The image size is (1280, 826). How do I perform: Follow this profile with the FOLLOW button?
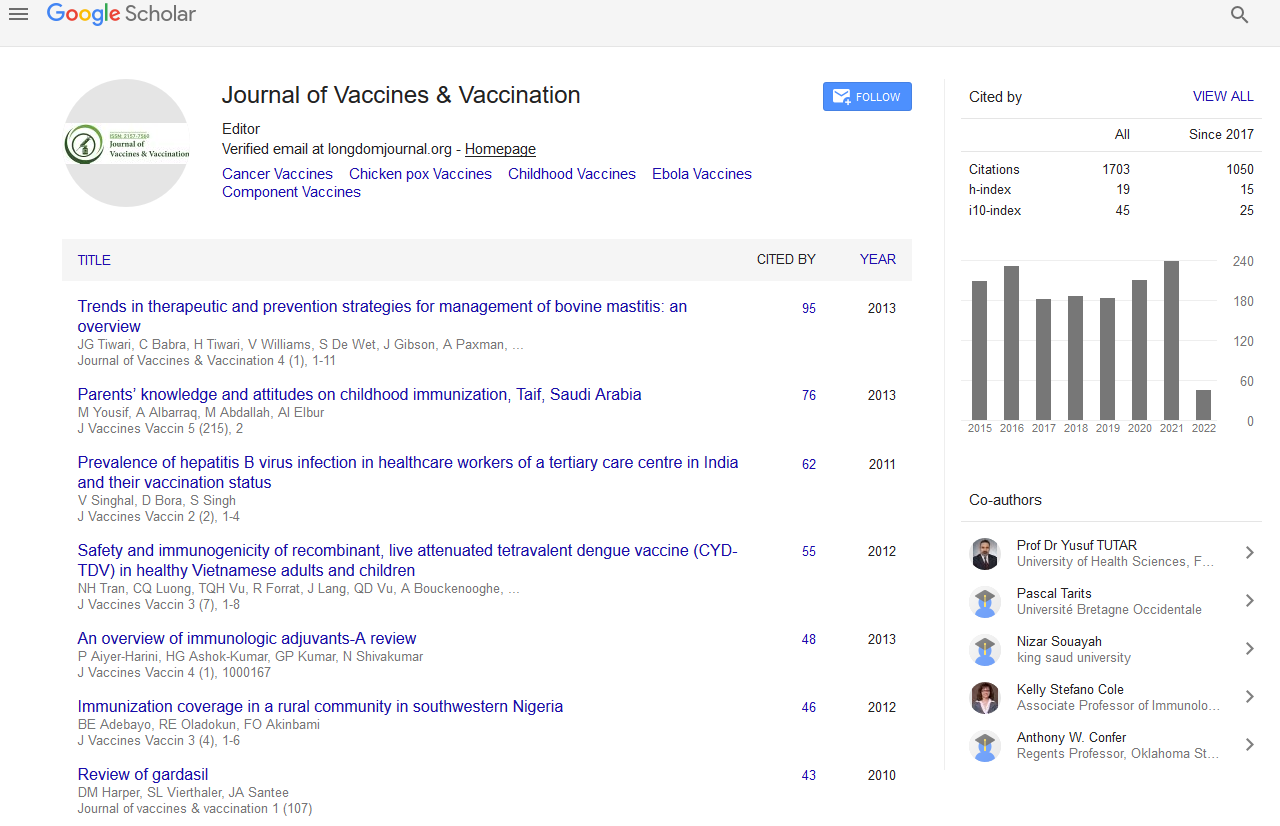pos(867,97)
